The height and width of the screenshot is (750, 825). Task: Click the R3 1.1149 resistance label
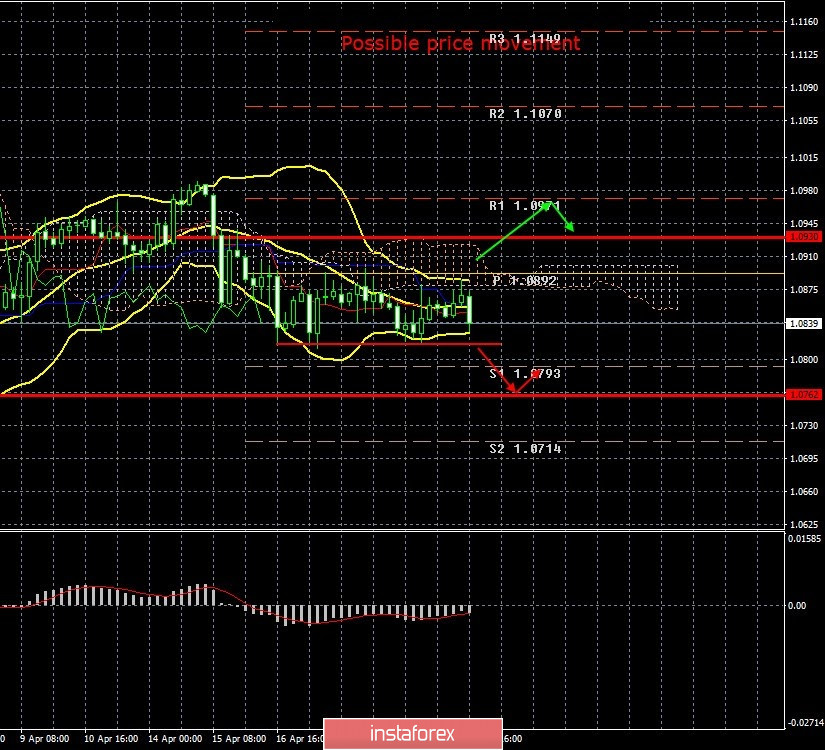point(525,39)
